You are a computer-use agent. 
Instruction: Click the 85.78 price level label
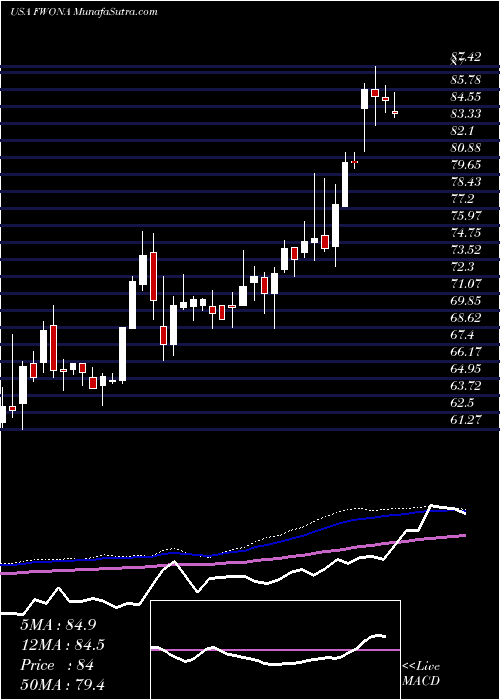tap(466, 80)
